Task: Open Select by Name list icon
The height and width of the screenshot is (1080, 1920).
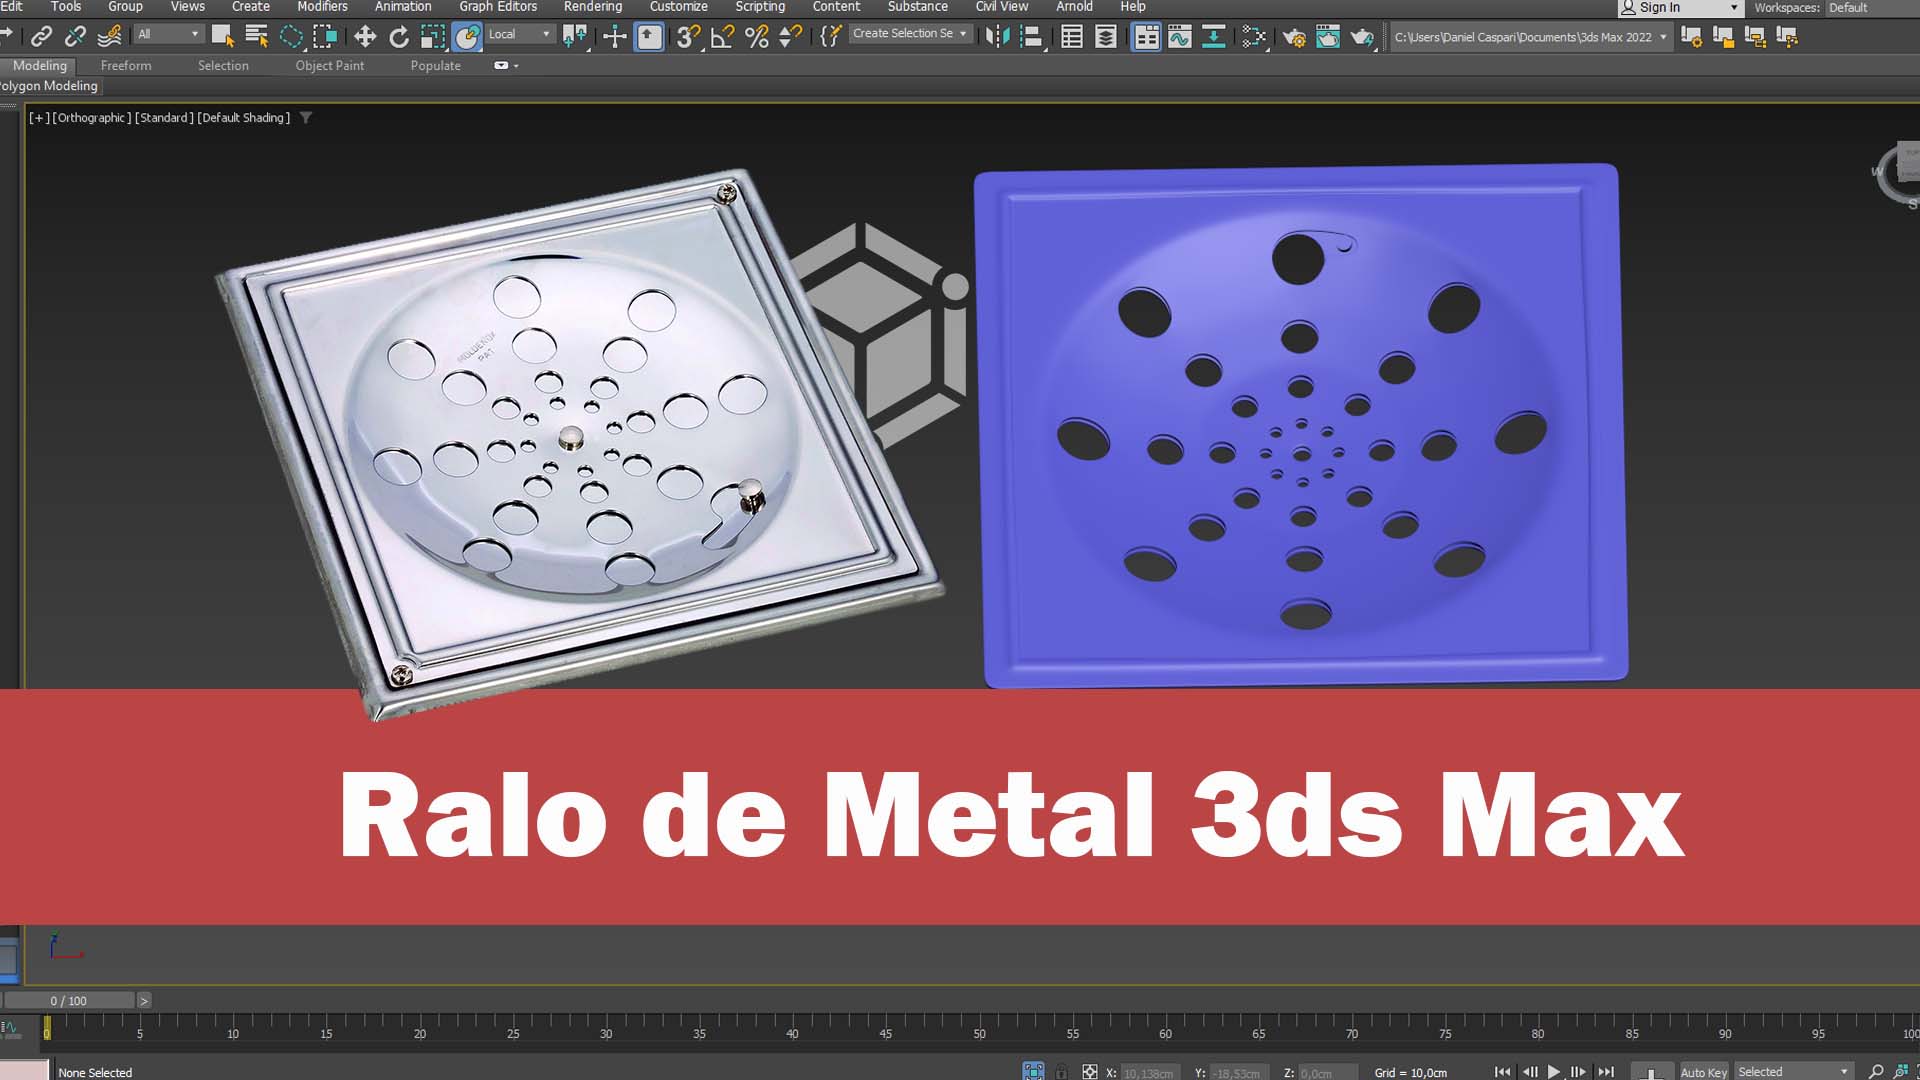Action: tap(257, 37)
